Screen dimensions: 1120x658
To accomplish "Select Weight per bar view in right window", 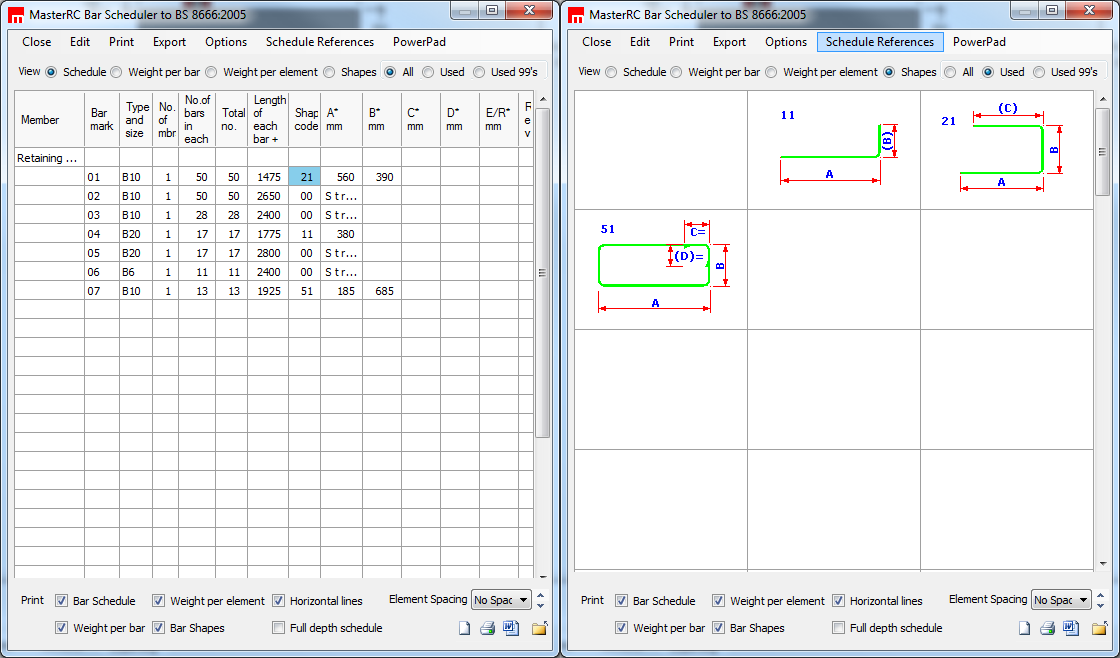I will tap(676, 72).
